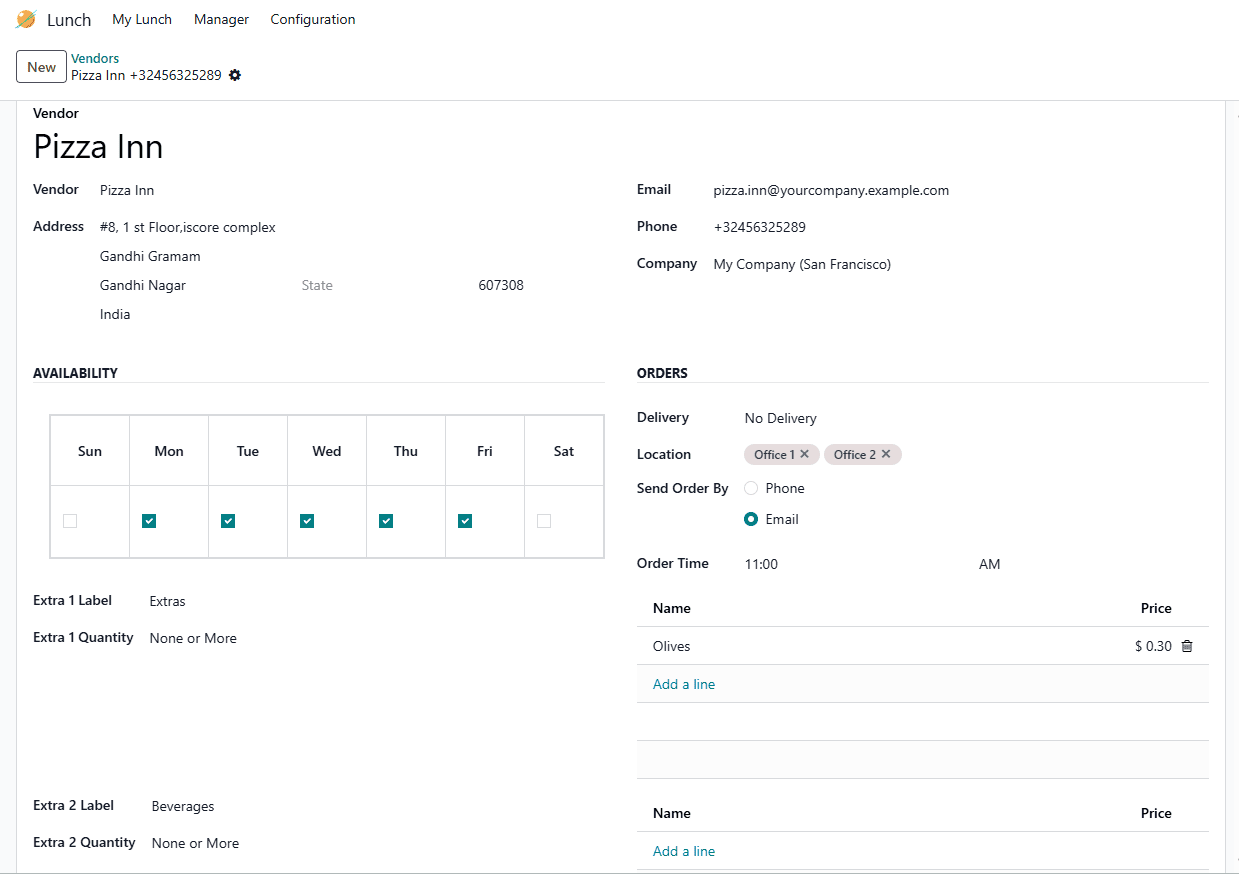
Task: Enable Sunday availability checkbox
Action: (70, 521)
